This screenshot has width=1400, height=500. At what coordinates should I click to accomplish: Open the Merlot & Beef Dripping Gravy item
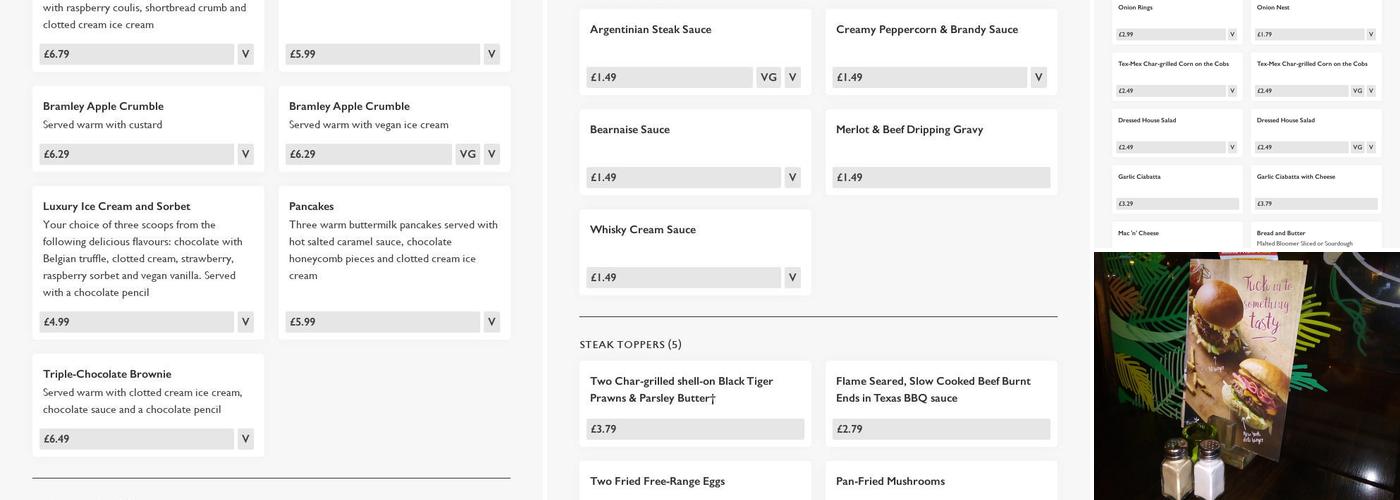click(x=909, y=130)
